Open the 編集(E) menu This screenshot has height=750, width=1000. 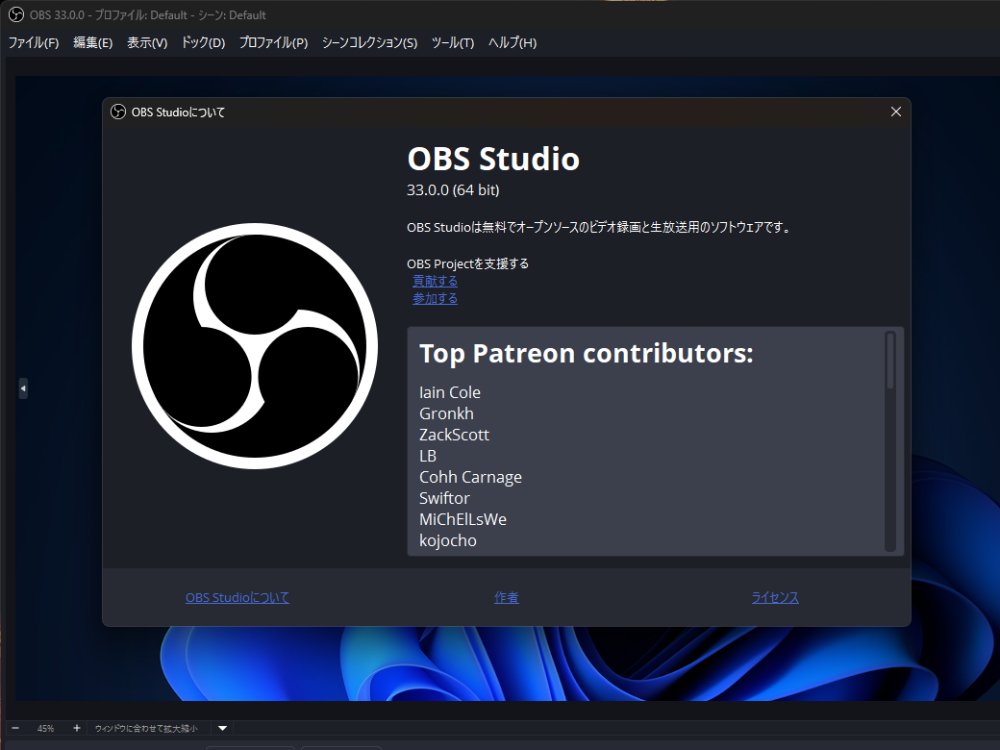click(93, 43)
